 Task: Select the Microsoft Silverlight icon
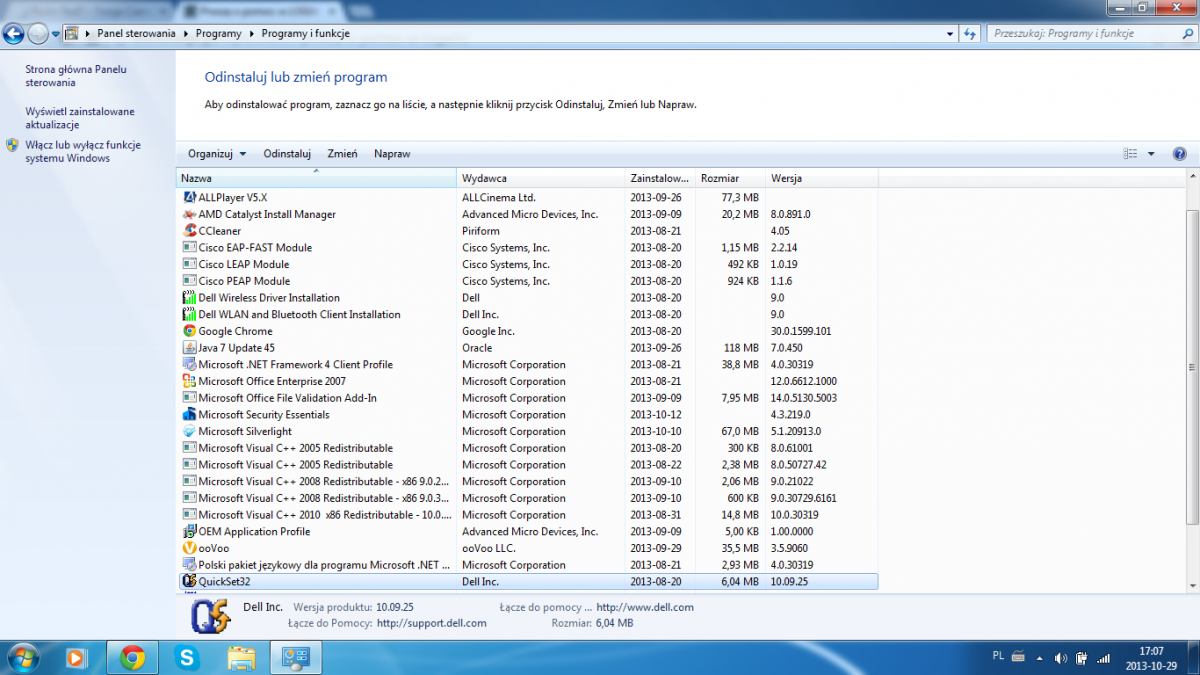point(190,432)
